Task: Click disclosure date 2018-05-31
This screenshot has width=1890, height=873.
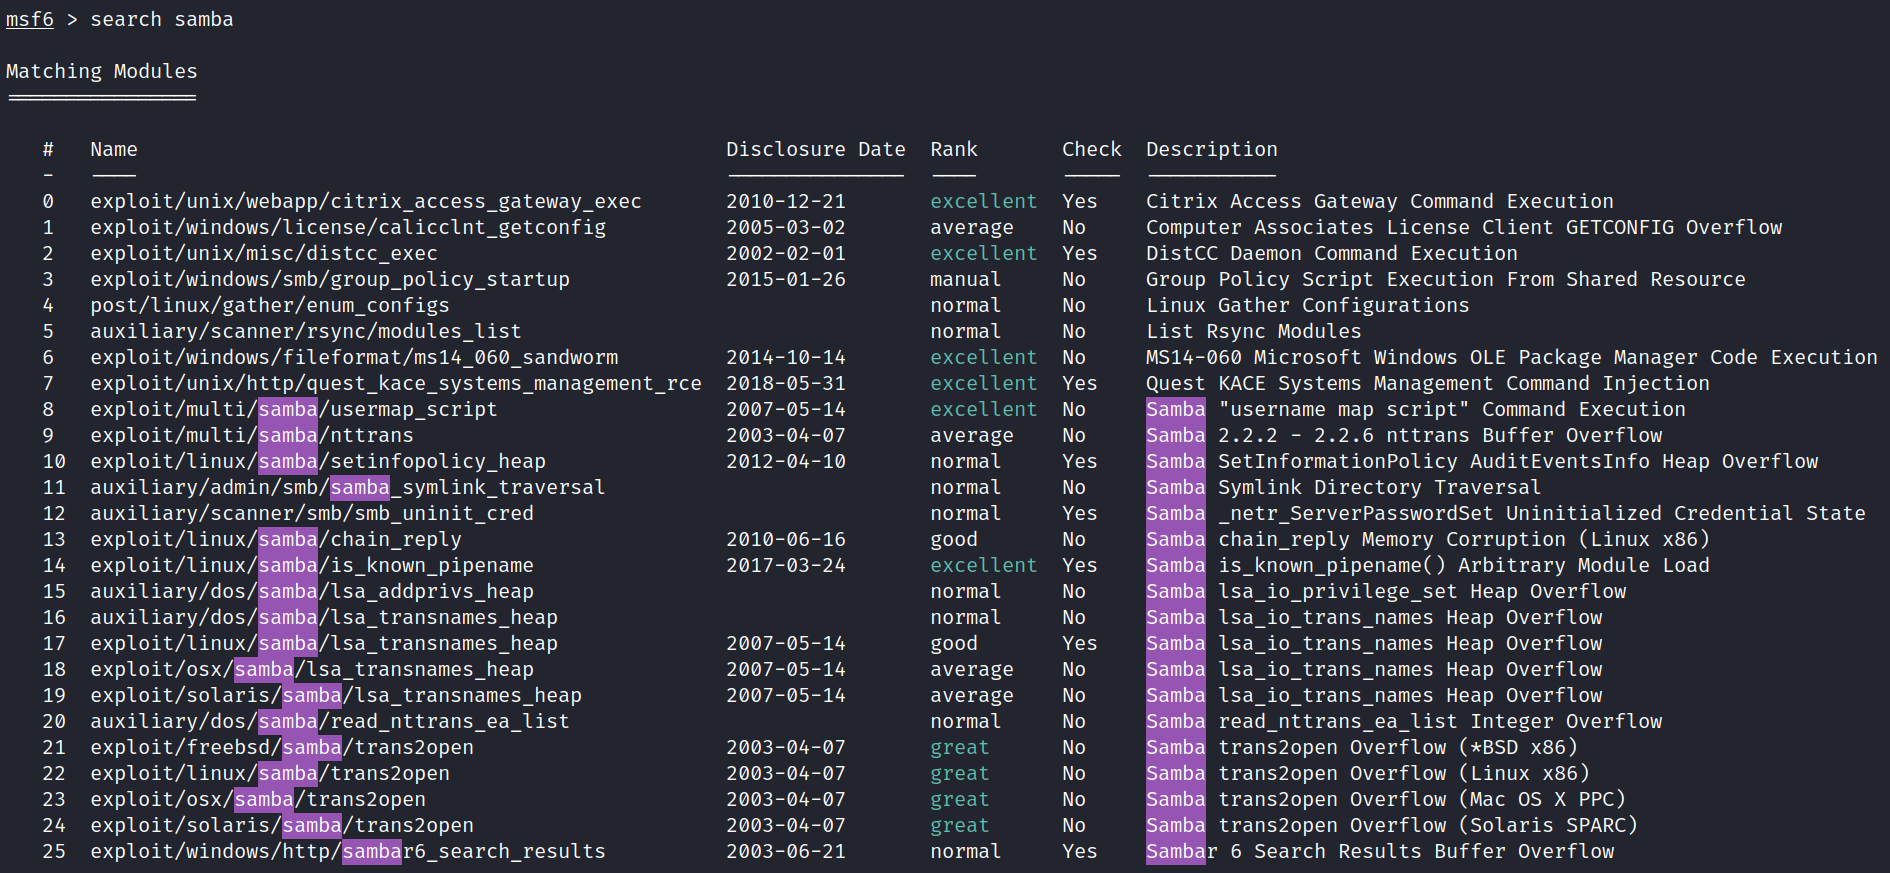Action: click(x=786, y=383)
